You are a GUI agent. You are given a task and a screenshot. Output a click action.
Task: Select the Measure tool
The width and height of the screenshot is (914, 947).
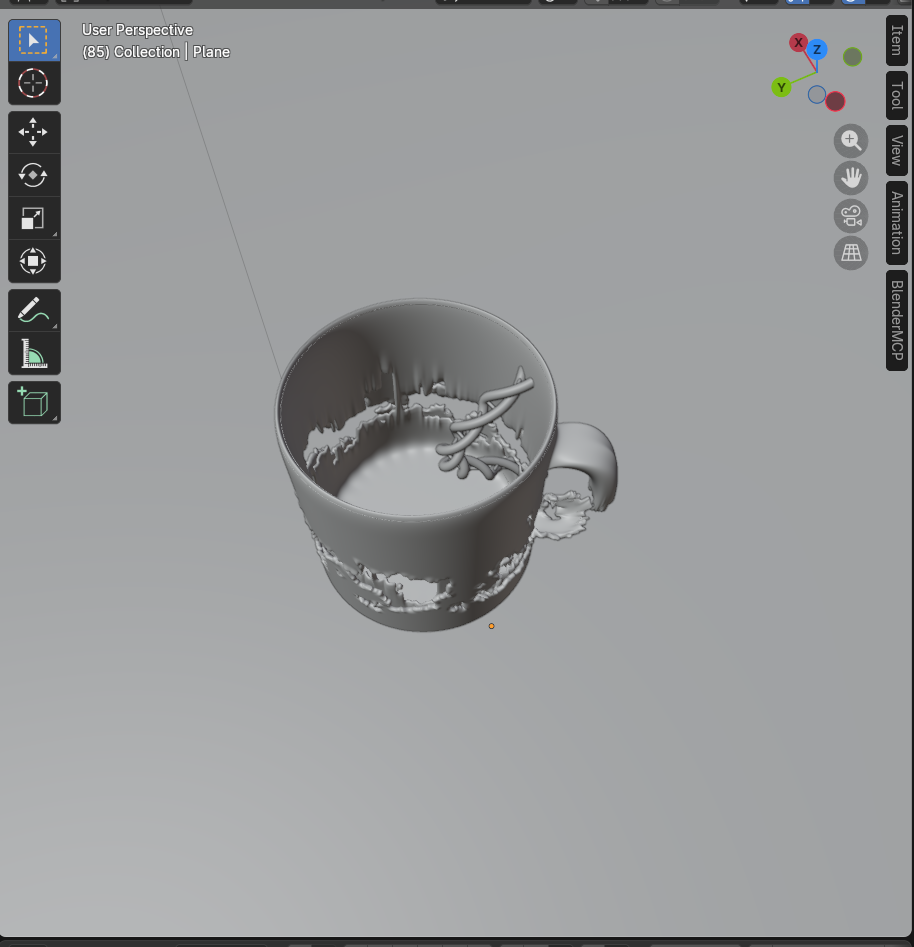pos(34,352)
